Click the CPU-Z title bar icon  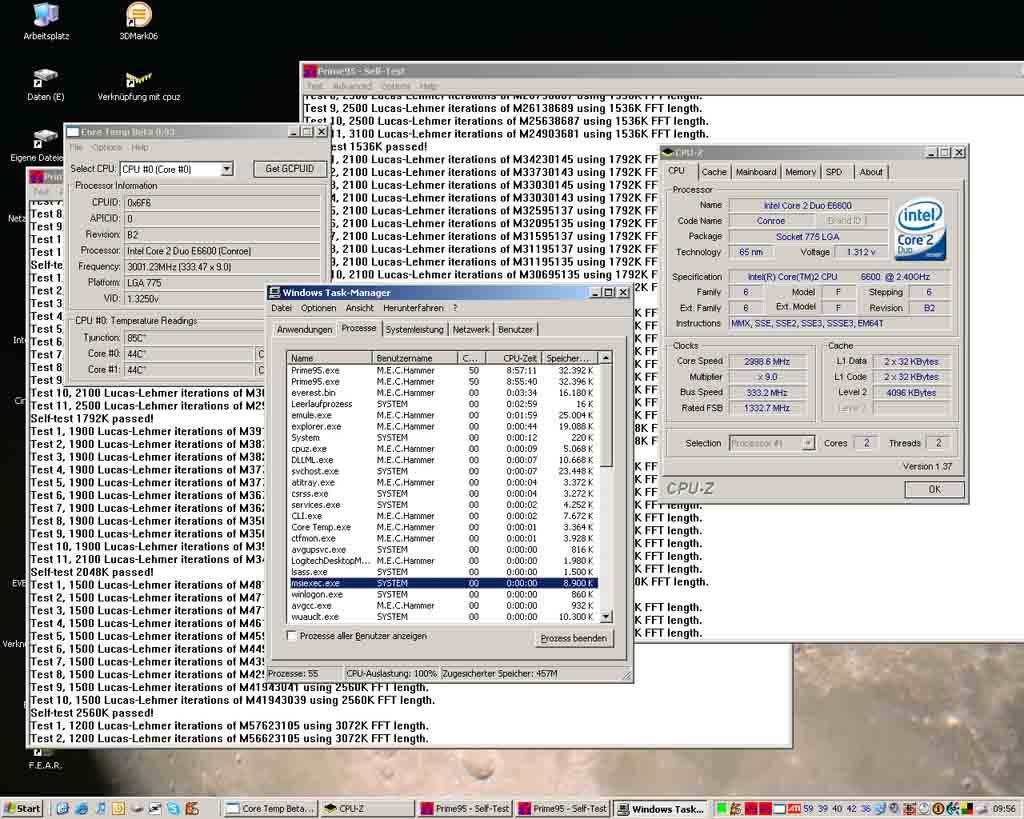pos(667,153)
